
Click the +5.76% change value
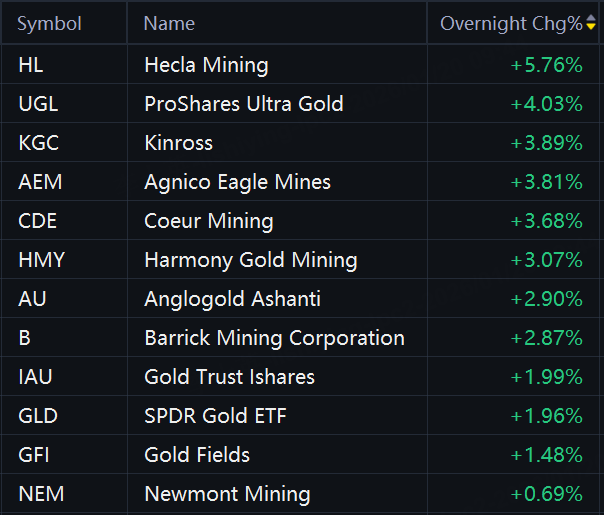(546, 66)
